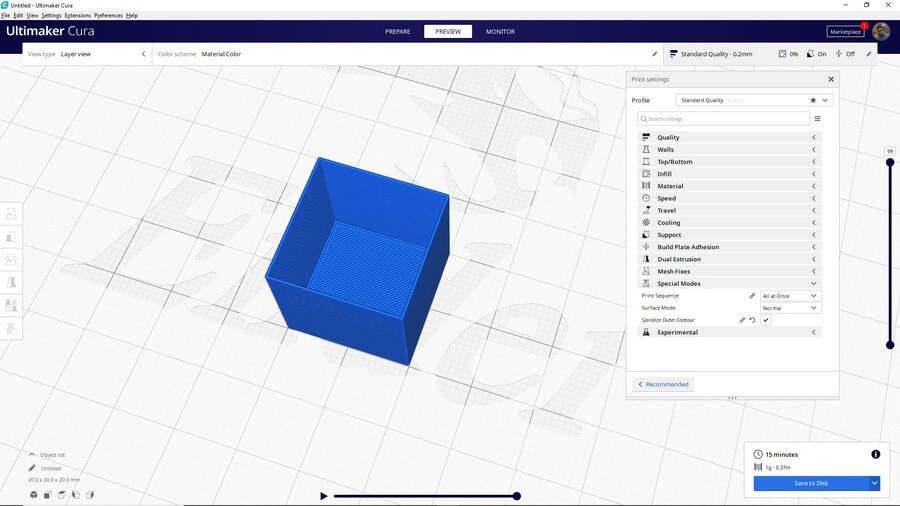The image size is (900, 506).
Task: Close the Print settings panel
Action: pos(831,79)
